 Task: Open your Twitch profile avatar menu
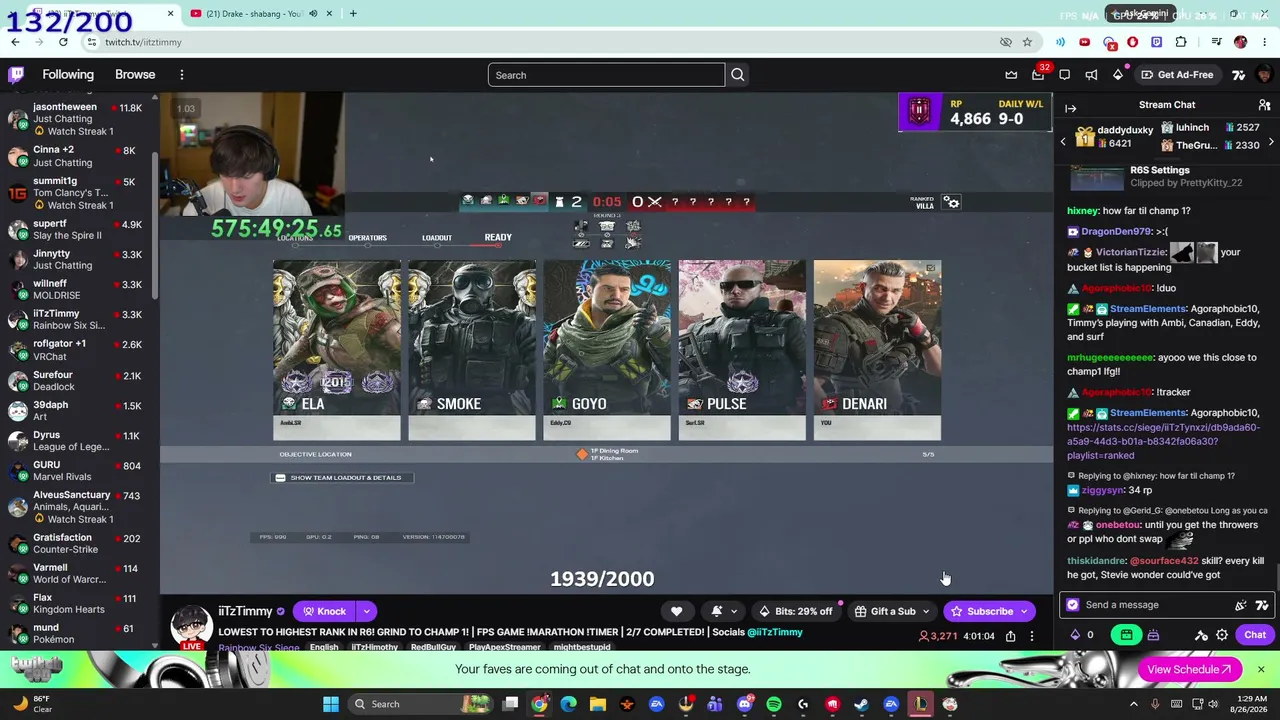click(1264, 75)
